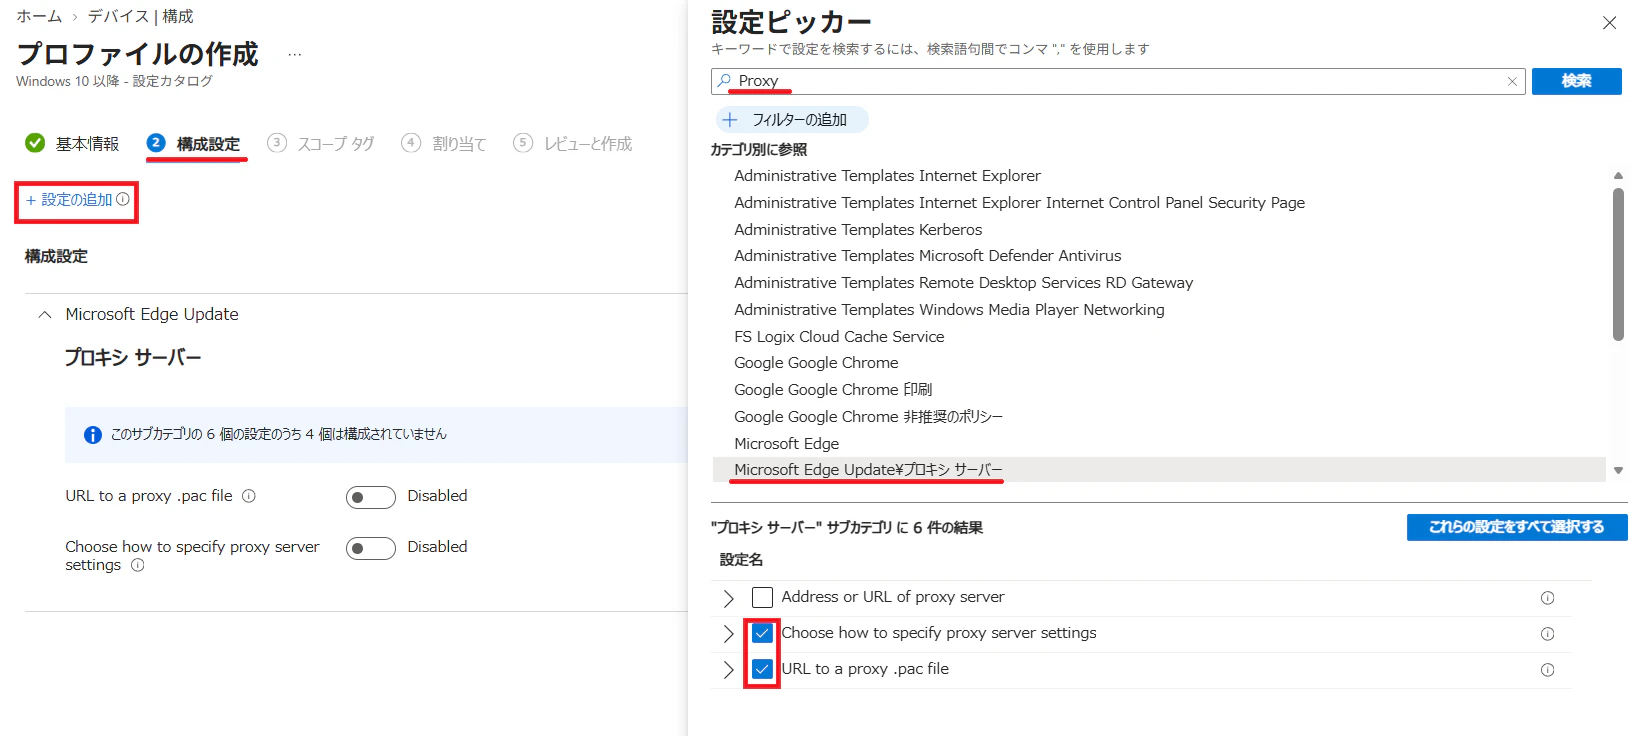Select Windows Media Player Networking category

pos(949,310)
